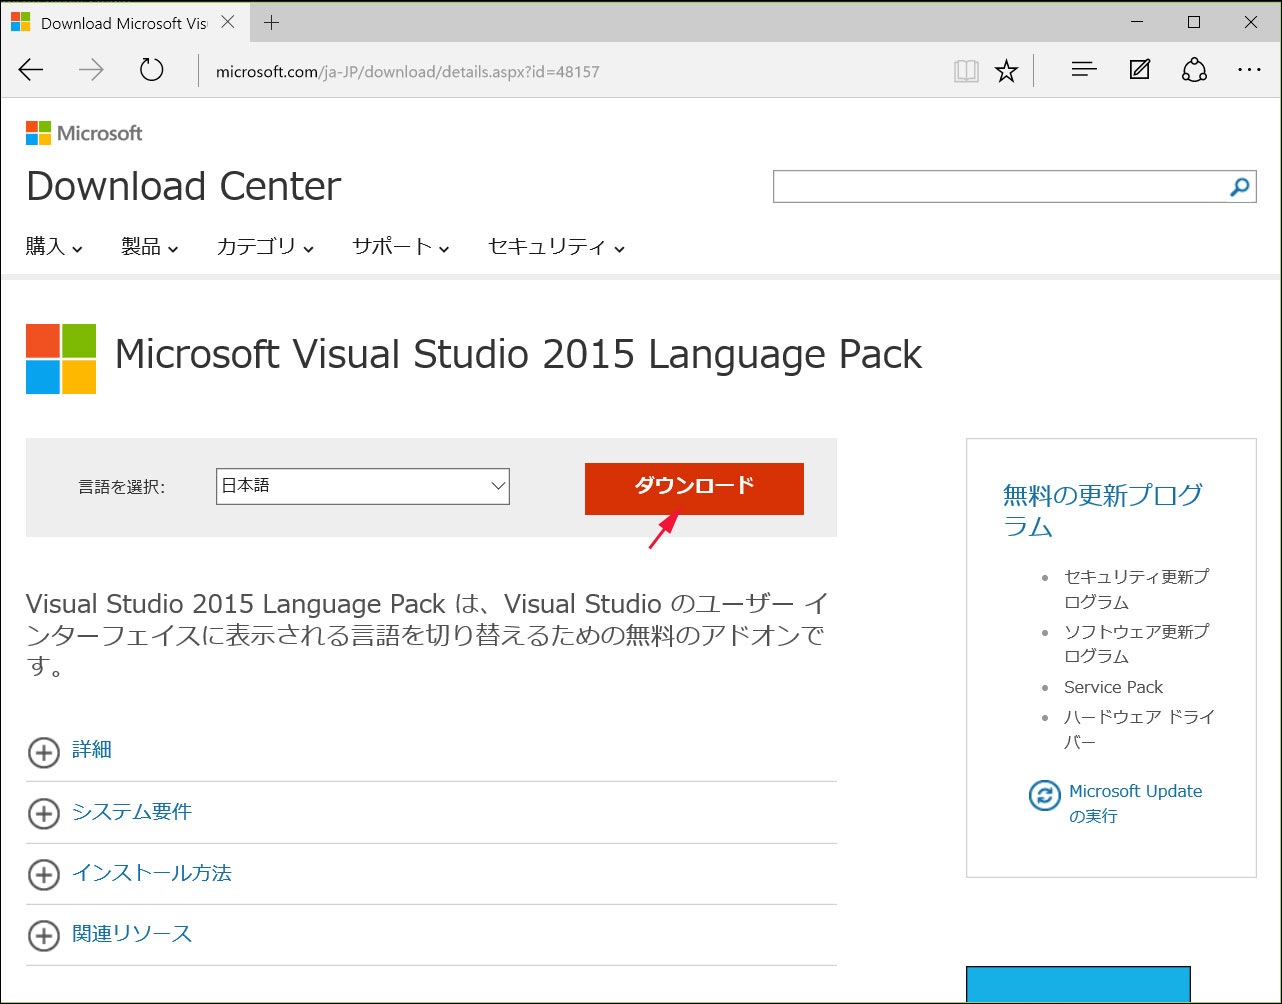Open the browser More actions menu
This screenshot has height=1004, width=1282.
(x=1249, y=70)
